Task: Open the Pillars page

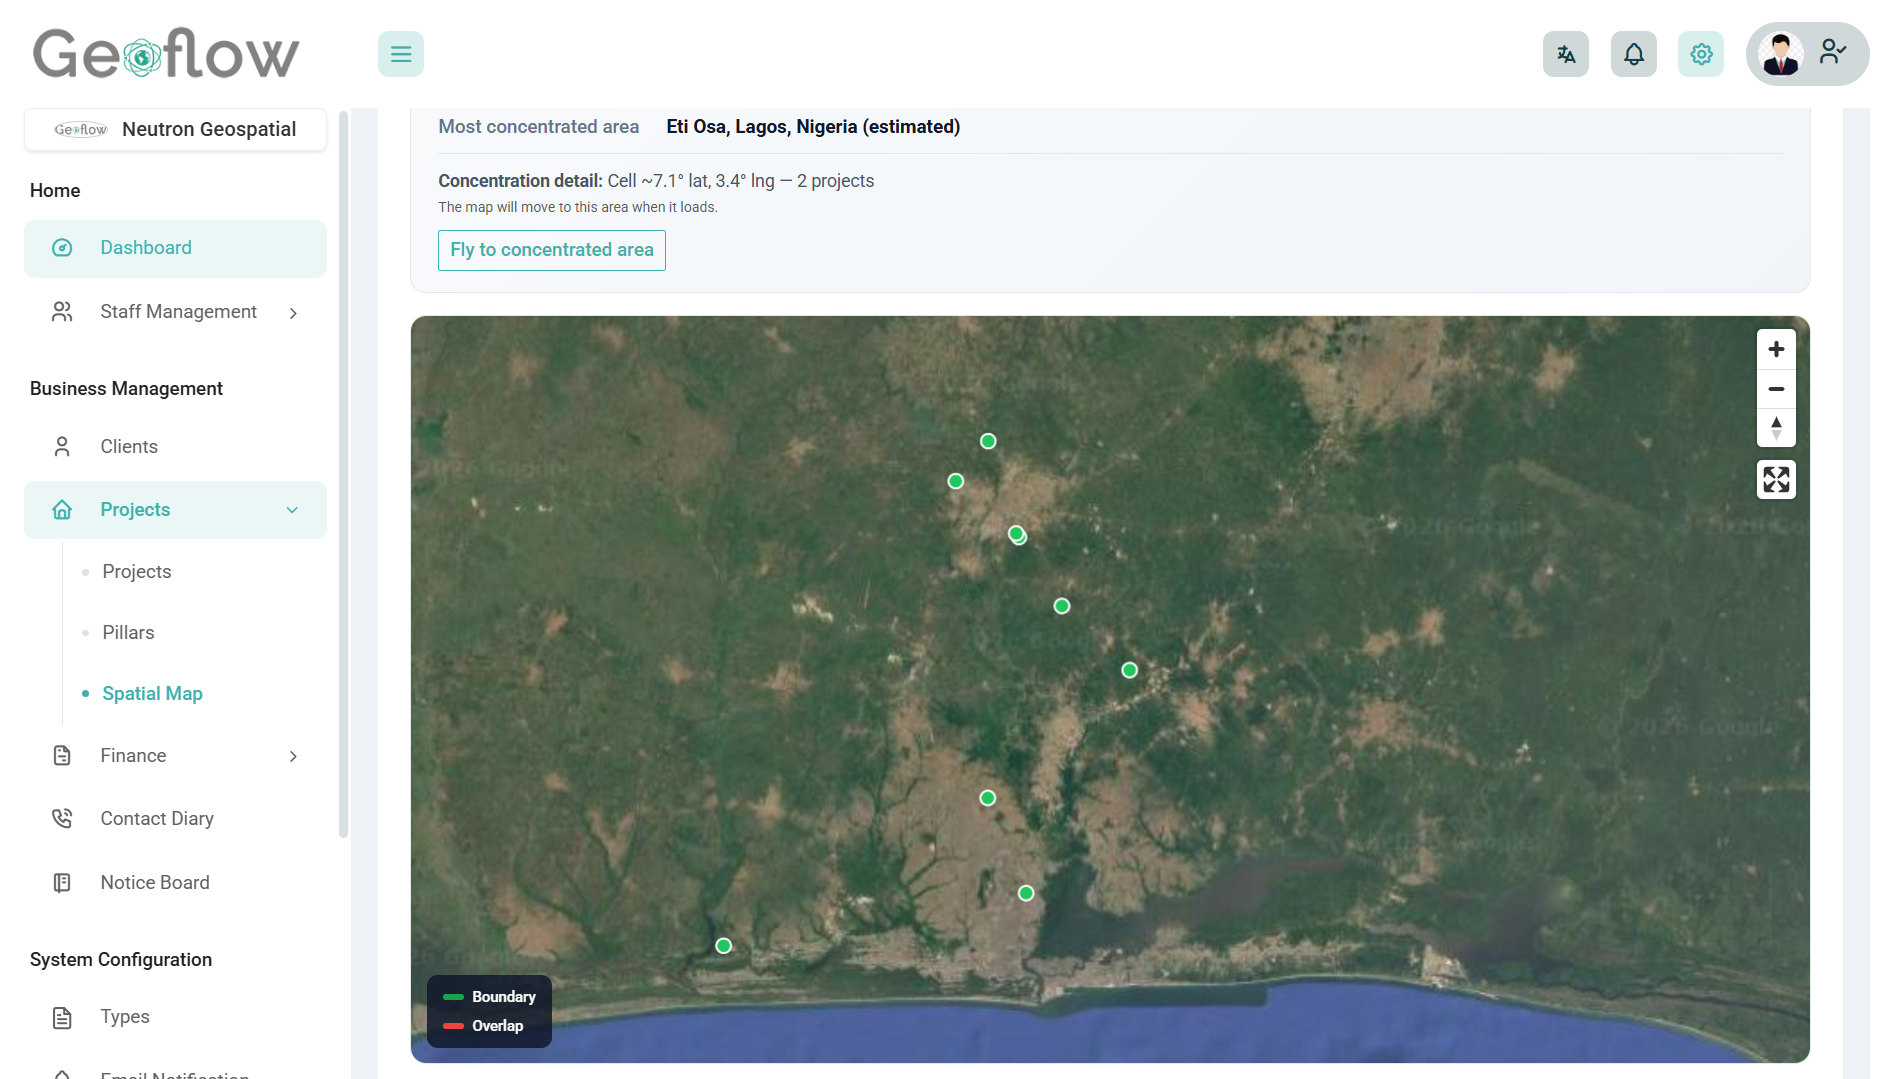Action: click(128, 633)
